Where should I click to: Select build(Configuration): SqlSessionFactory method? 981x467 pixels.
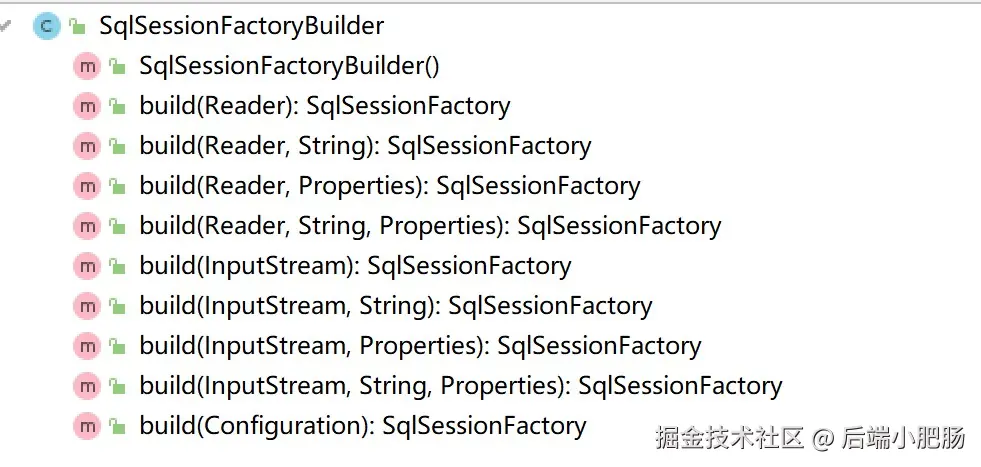[362, 426]
